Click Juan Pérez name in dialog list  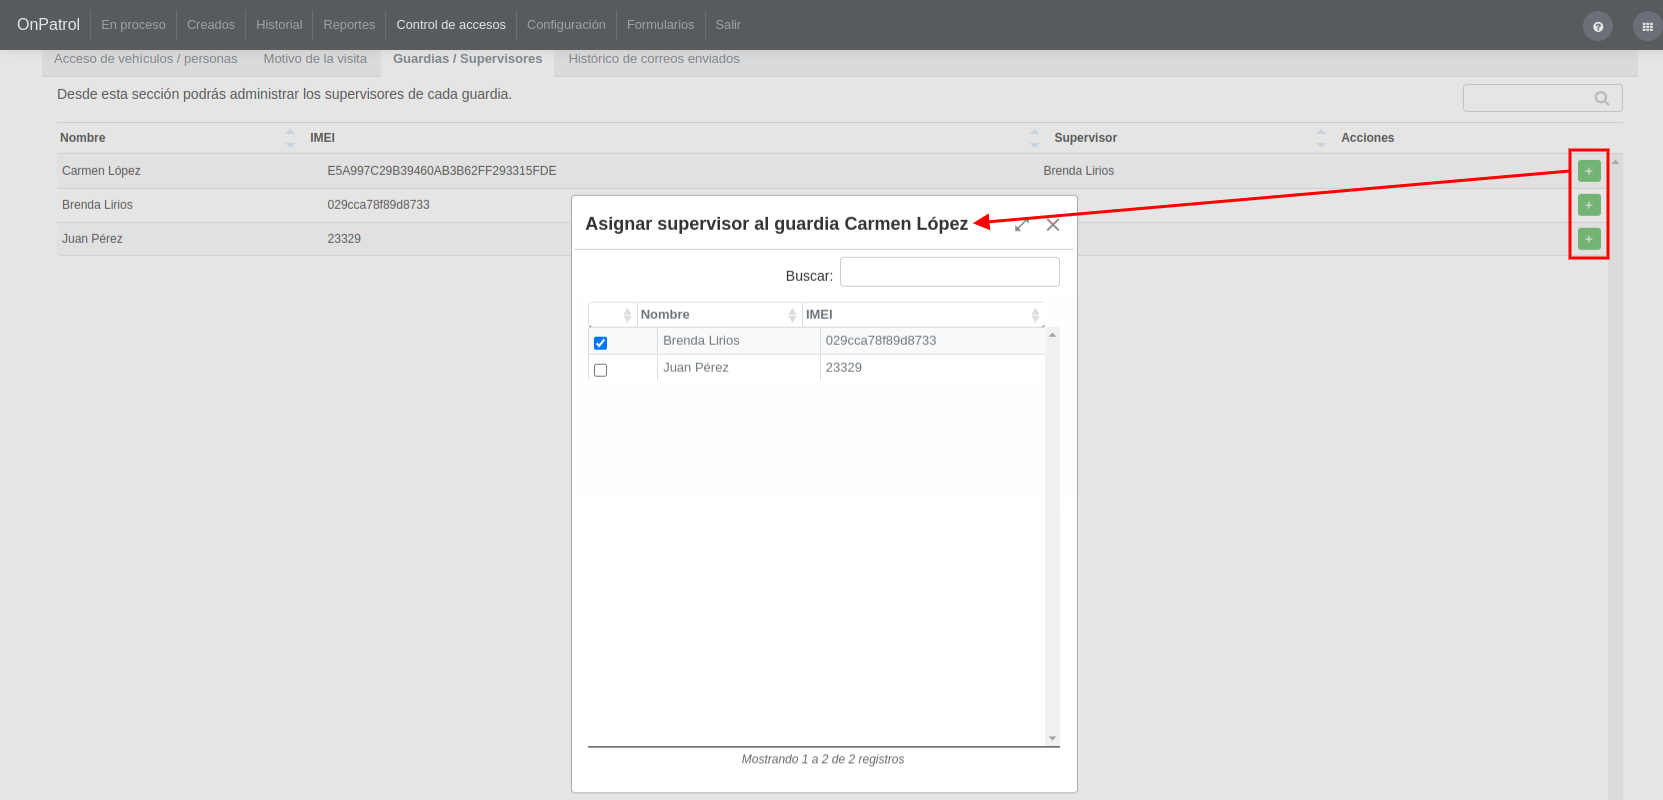(x=695, y=368)
